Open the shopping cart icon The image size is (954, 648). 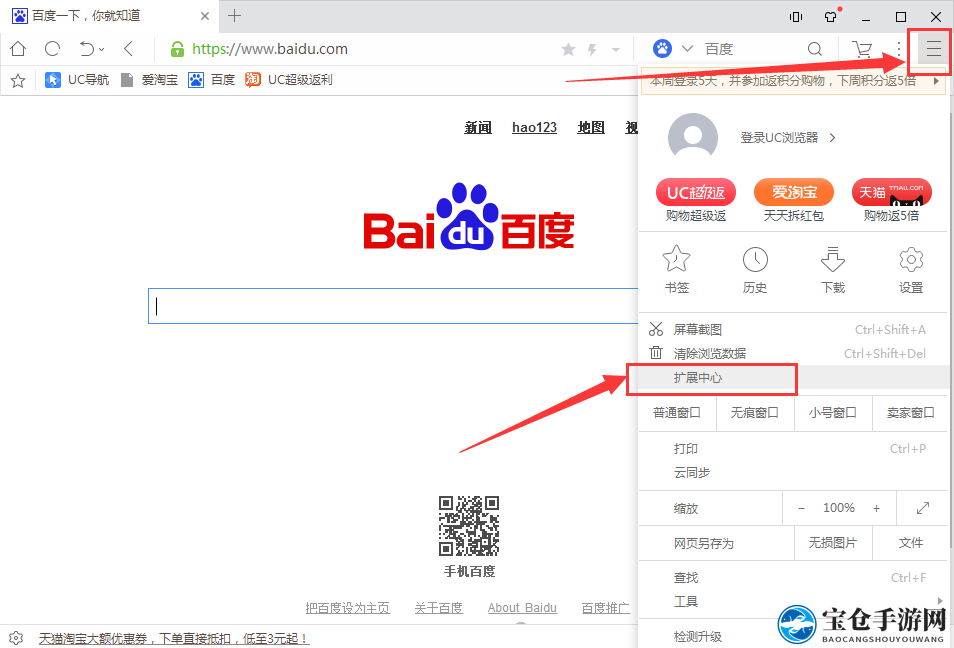click(x=862, y=49)
